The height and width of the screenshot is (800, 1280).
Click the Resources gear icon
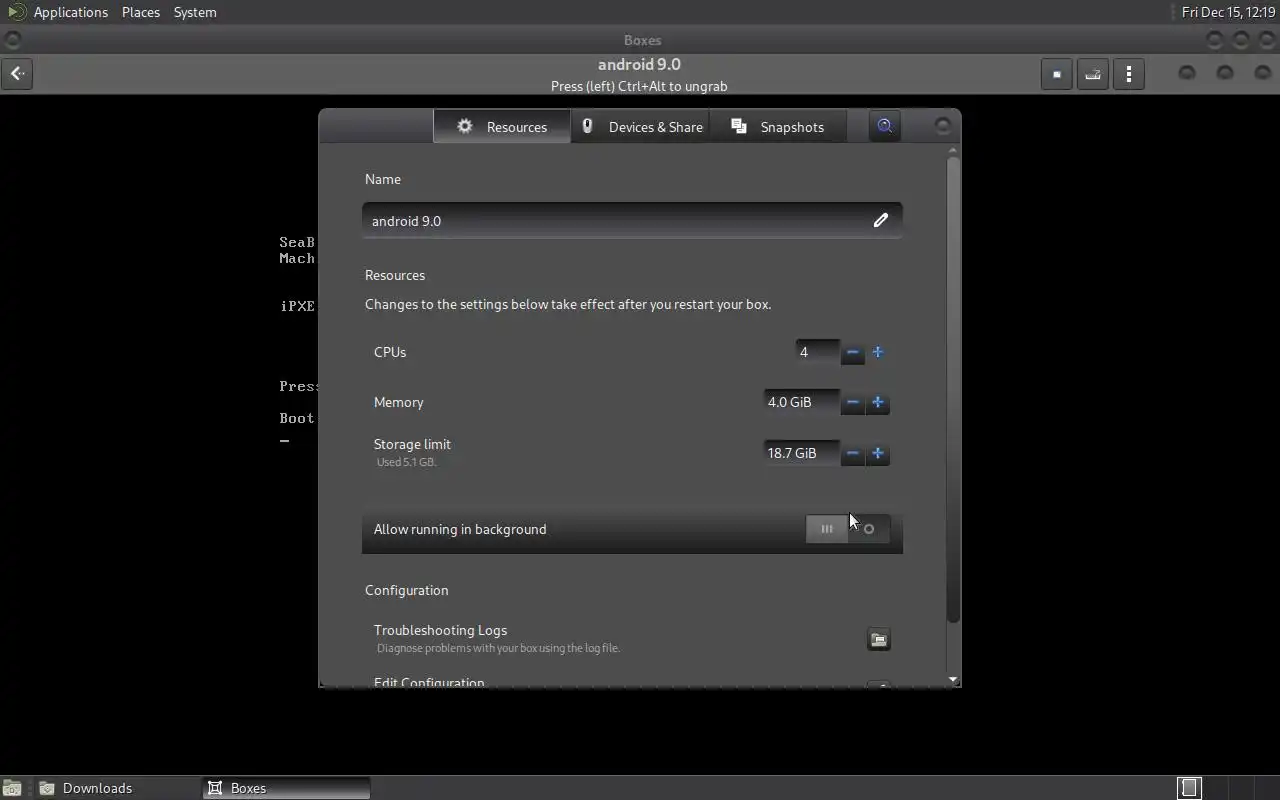pyautogui.click(x=464, y=126)
